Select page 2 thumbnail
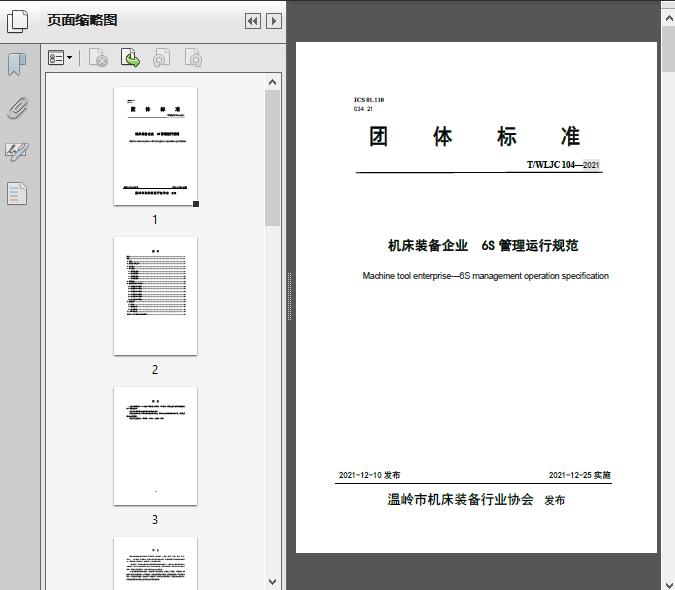The image size is (675, 590). tap(155, 296)
